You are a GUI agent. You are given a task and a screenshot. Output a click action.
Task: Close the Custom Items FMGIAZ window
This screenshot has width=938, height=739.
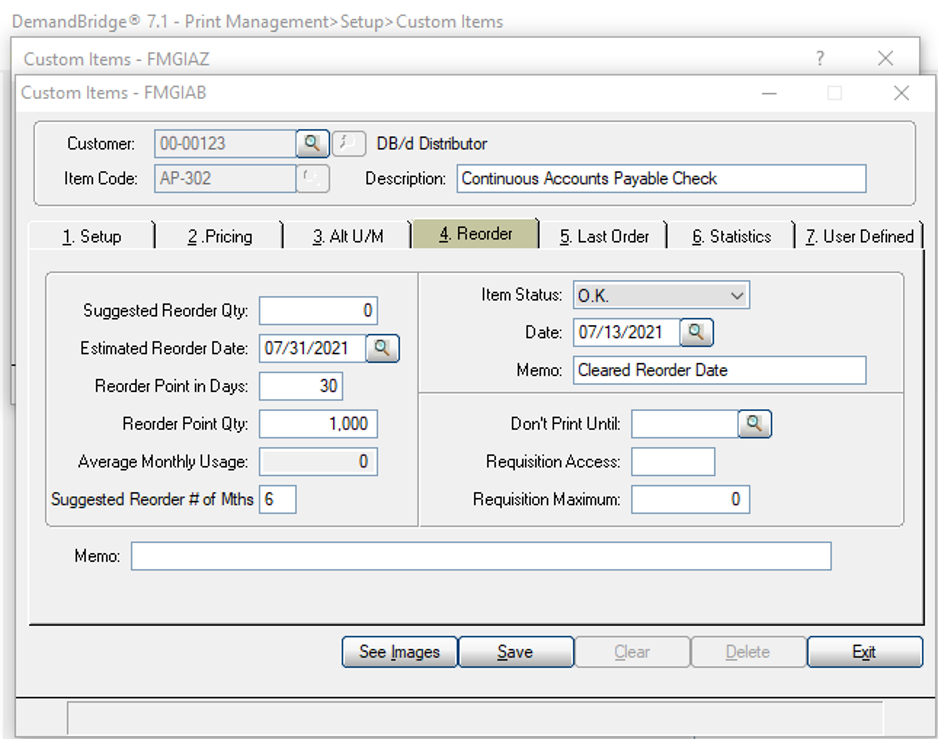(x=885, y=58)
